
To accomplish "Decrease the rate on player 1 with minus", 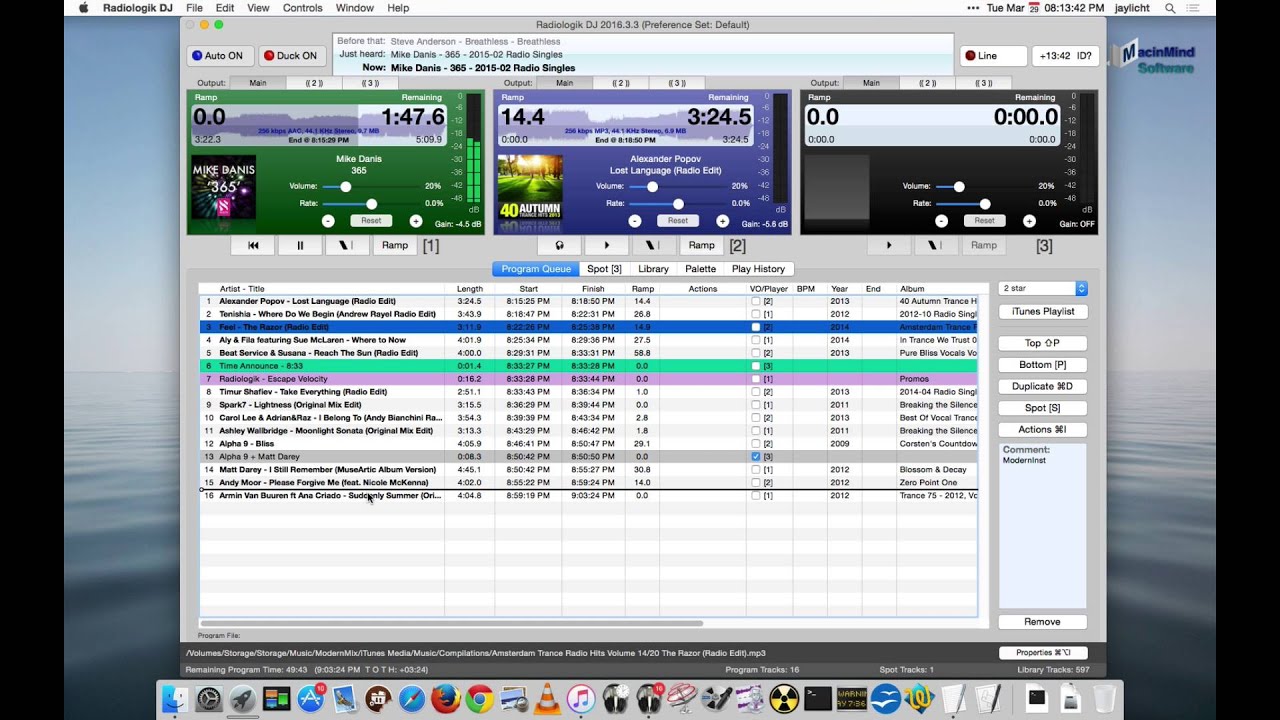I will pos(328,221).
